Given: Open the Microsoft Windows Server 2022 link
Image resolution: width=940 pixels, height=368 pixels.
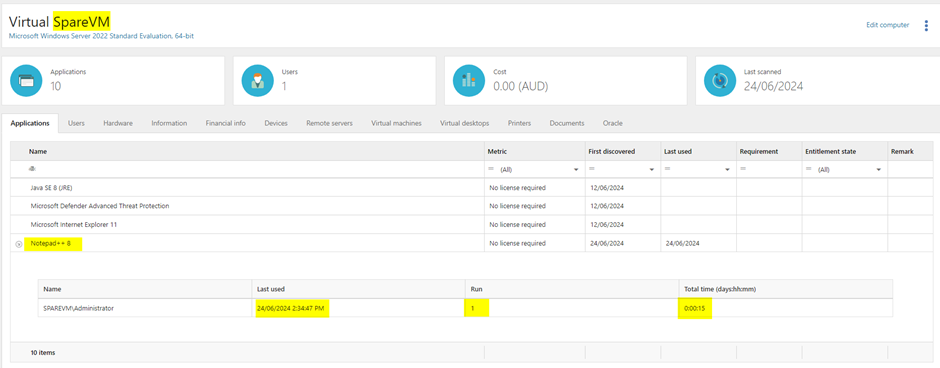Looking at the screenshot, I should point(101,36).
